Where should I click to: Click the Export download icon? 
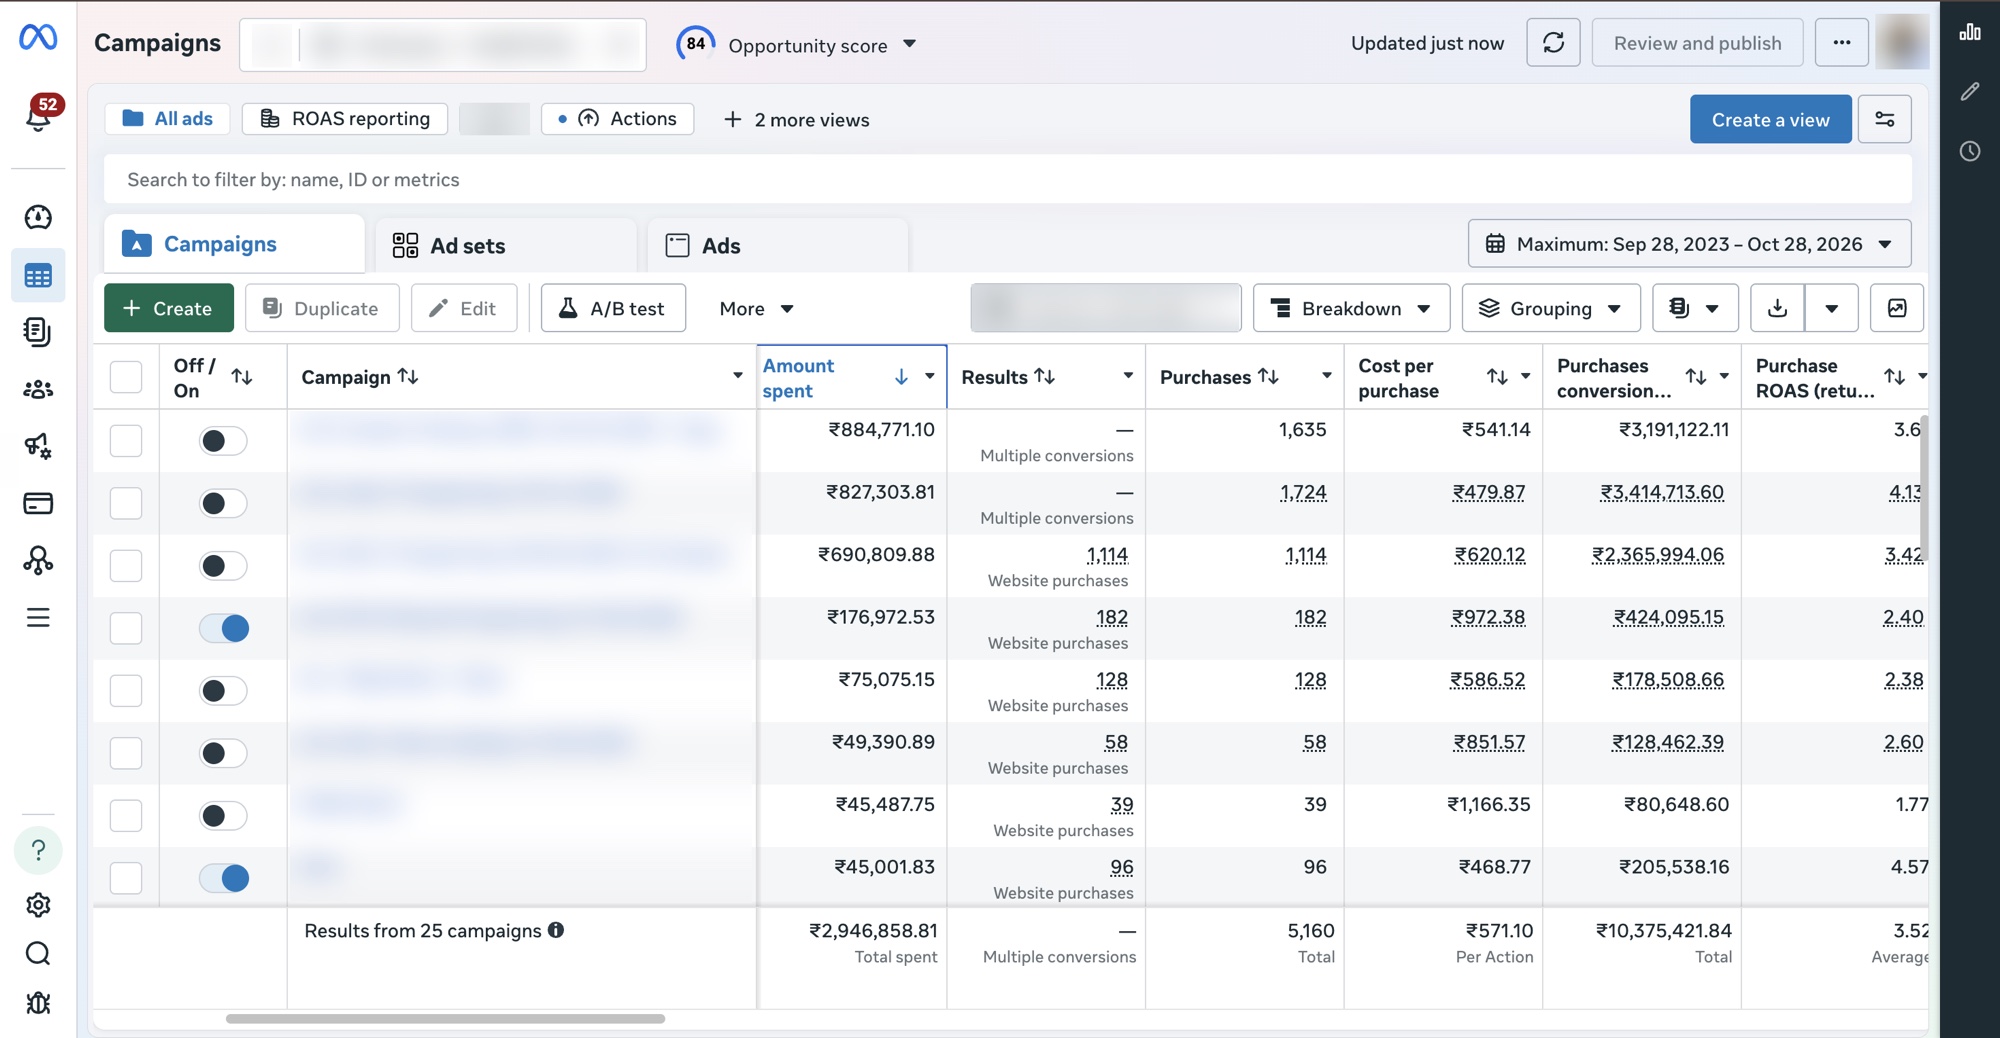[1777, 308]
